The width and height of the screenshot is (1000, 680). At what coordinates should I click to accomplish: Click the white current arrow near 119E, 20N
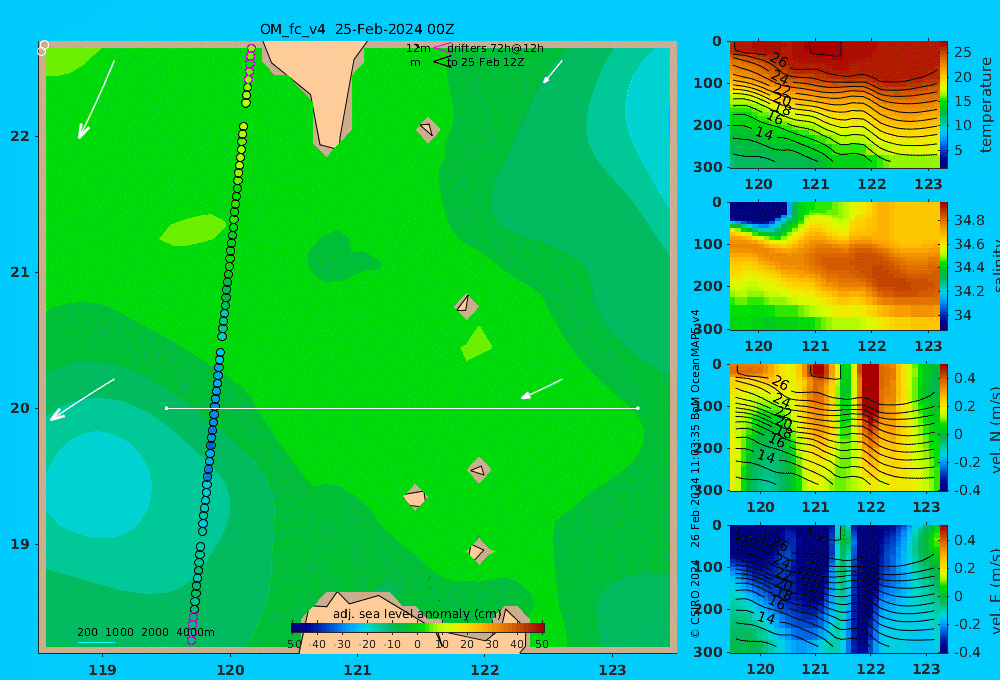point(82,400)
